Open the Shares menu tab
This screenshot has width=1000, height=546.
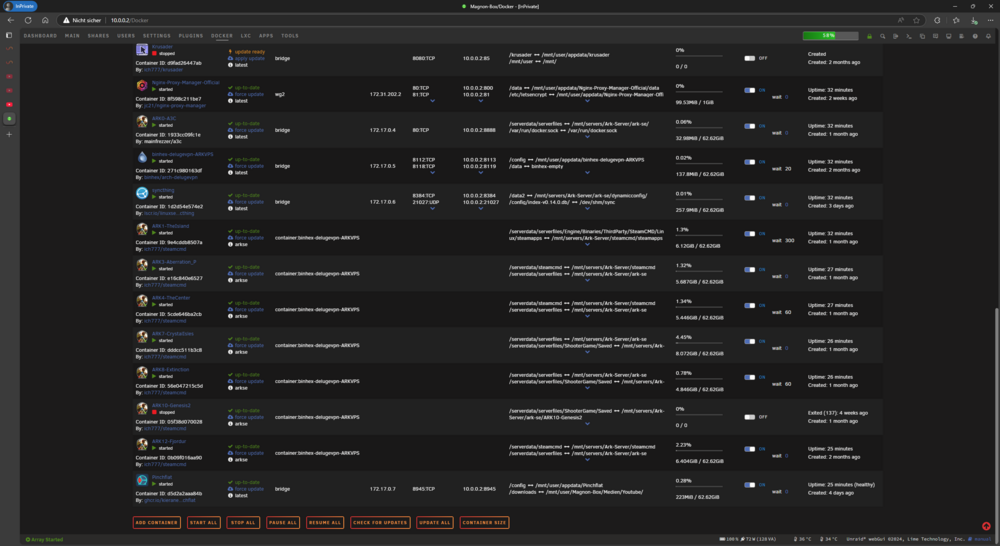coord(98,36)
